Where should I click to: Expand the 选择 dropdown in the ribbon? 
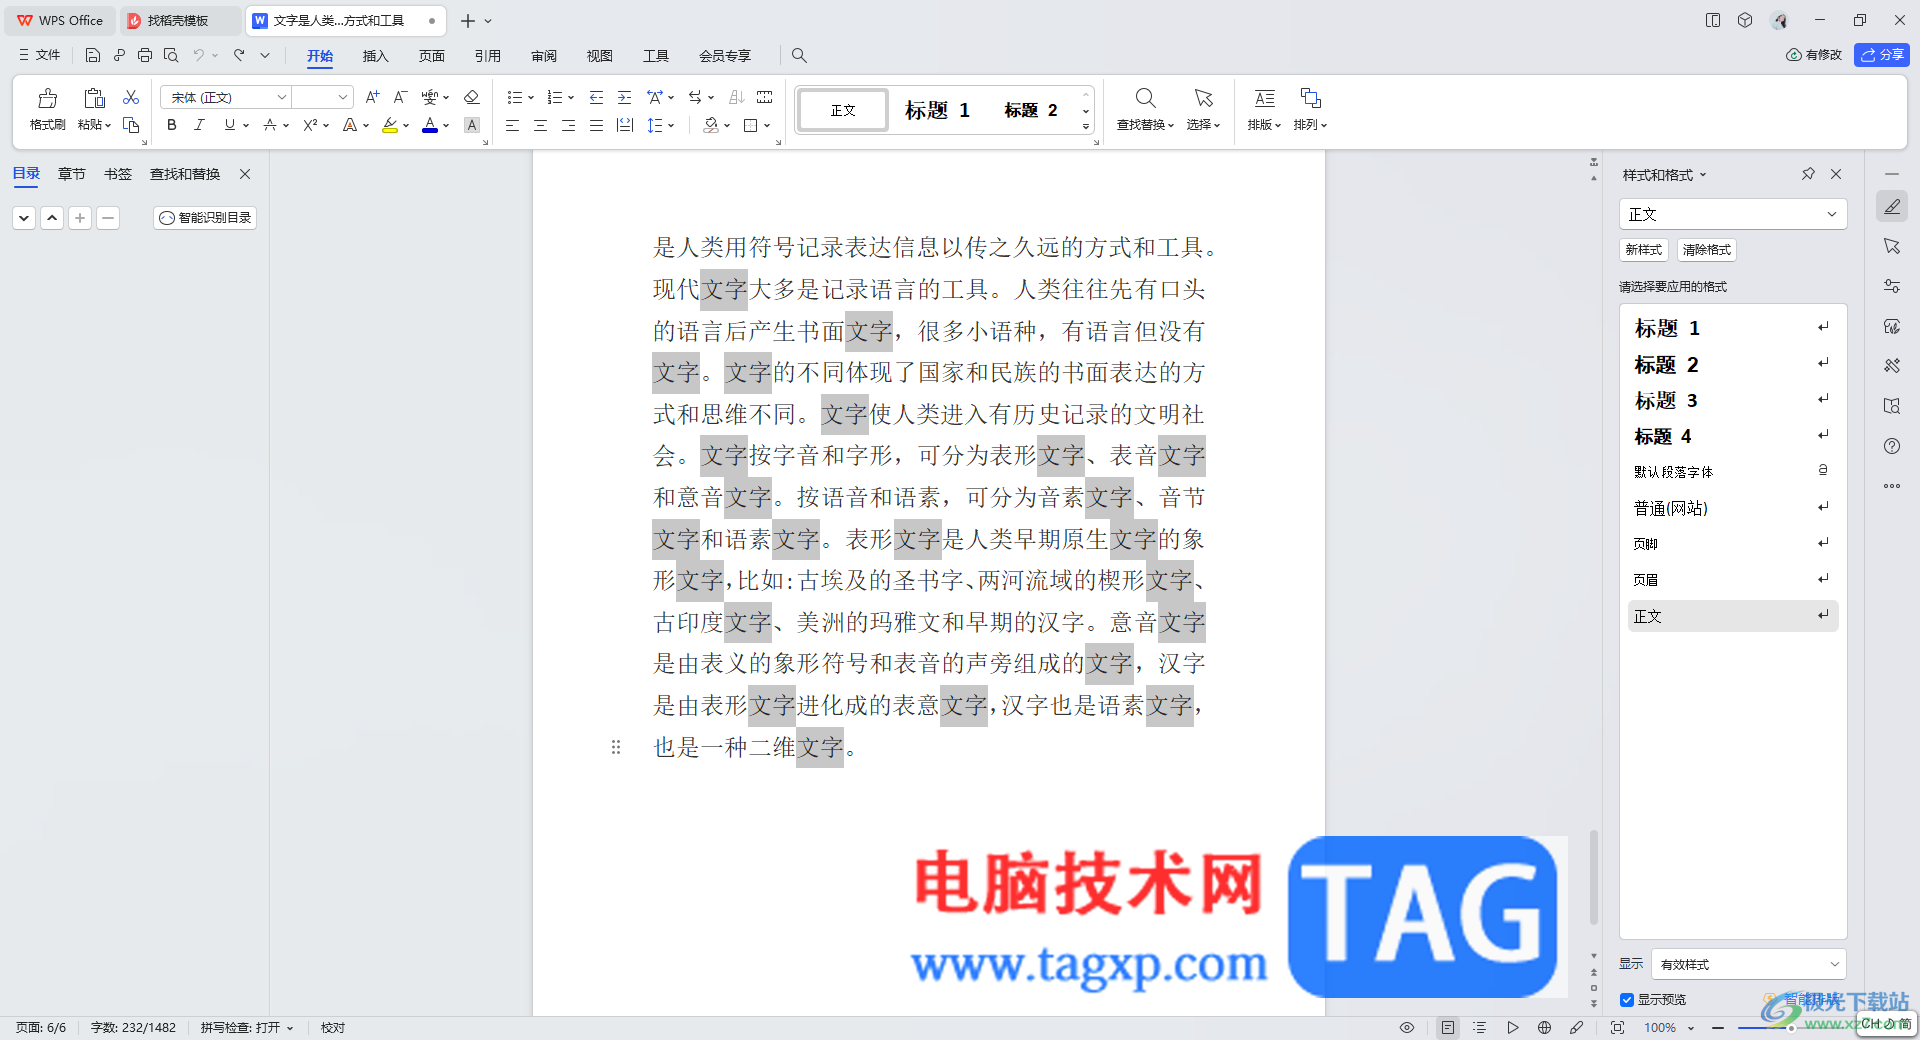click(x=1203, y=125)
